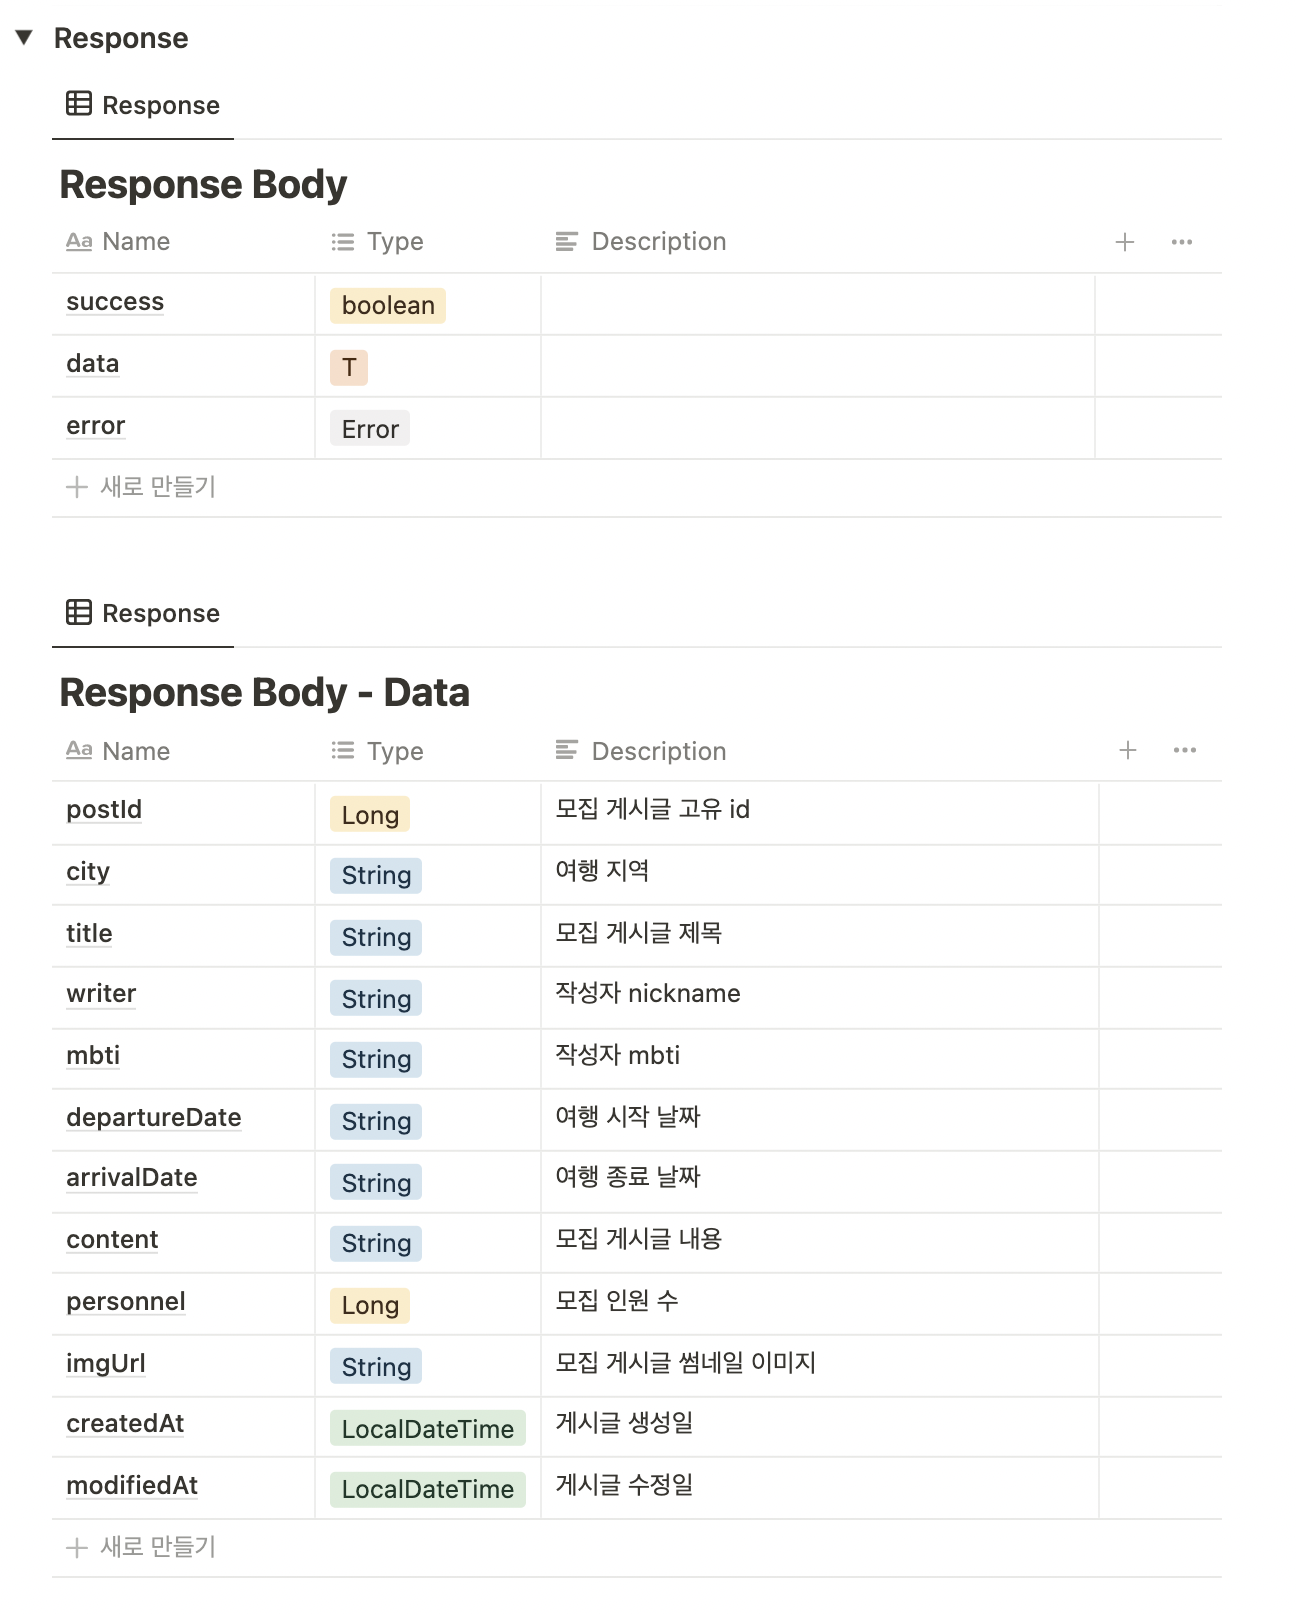Collapse the Response toggle section
Image resolution: width=1296 pixels, height=1614 pixels.
coord(25,38)
